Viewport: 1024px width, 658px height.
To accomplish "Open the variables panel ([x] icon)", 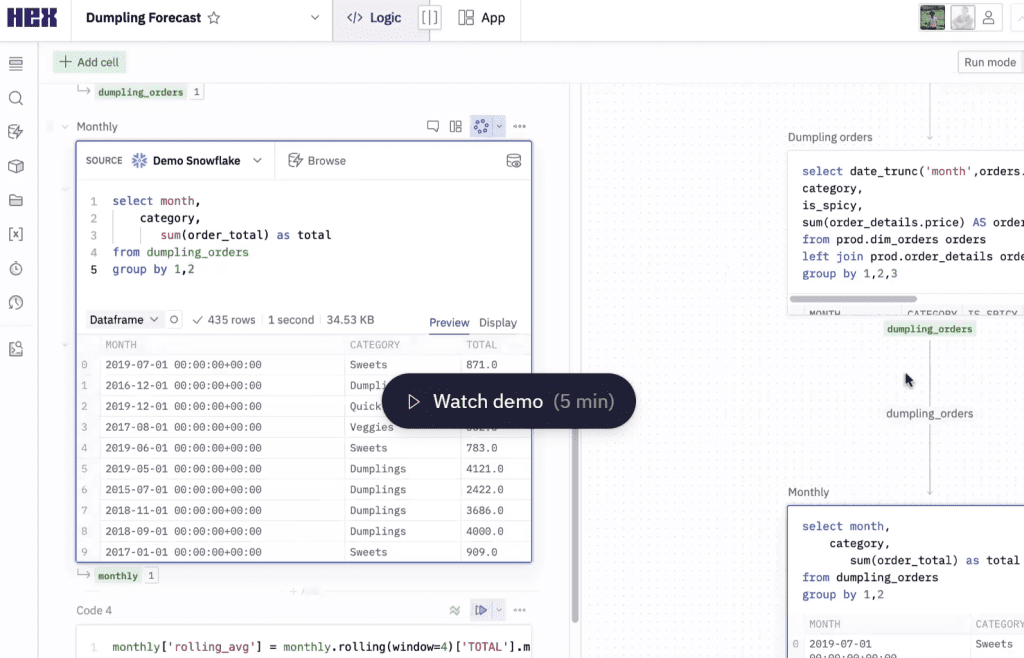I will coord(14,234).
